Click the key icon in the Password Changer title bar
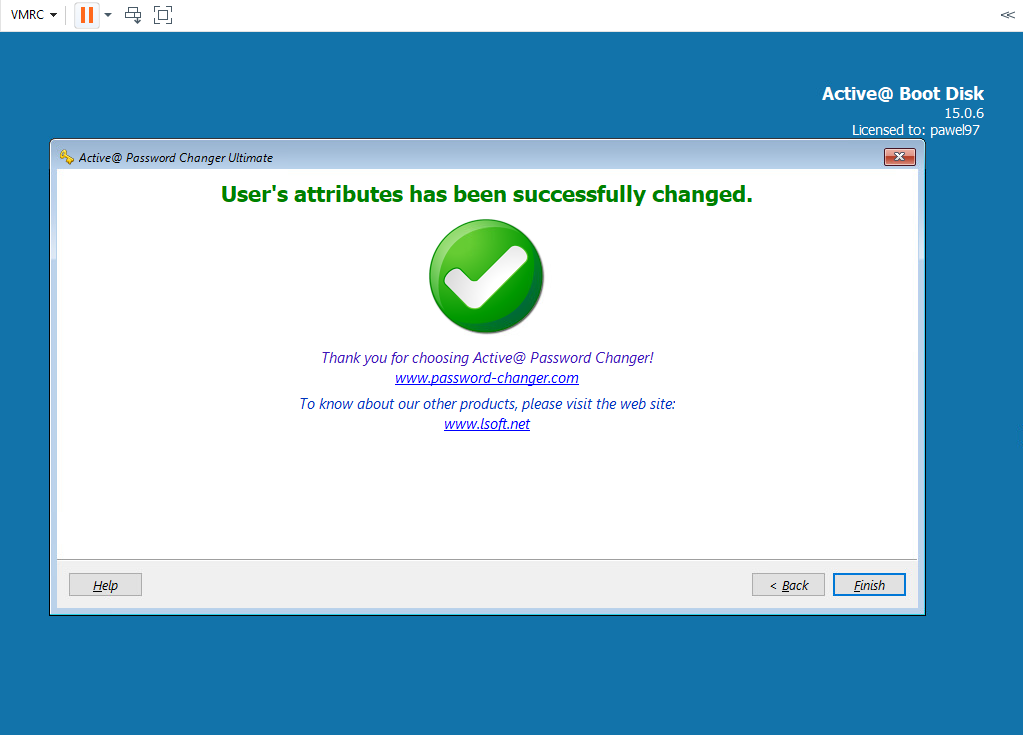Viewport: 1023px width, 735px height. click(66, 157)
